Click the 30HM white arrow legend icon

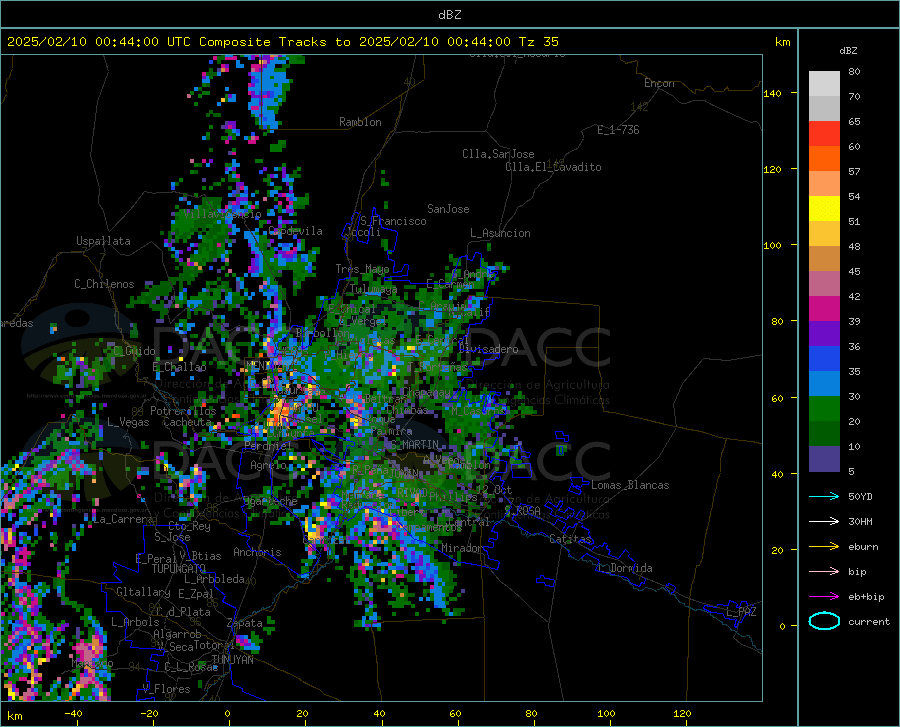pos(824,521)
